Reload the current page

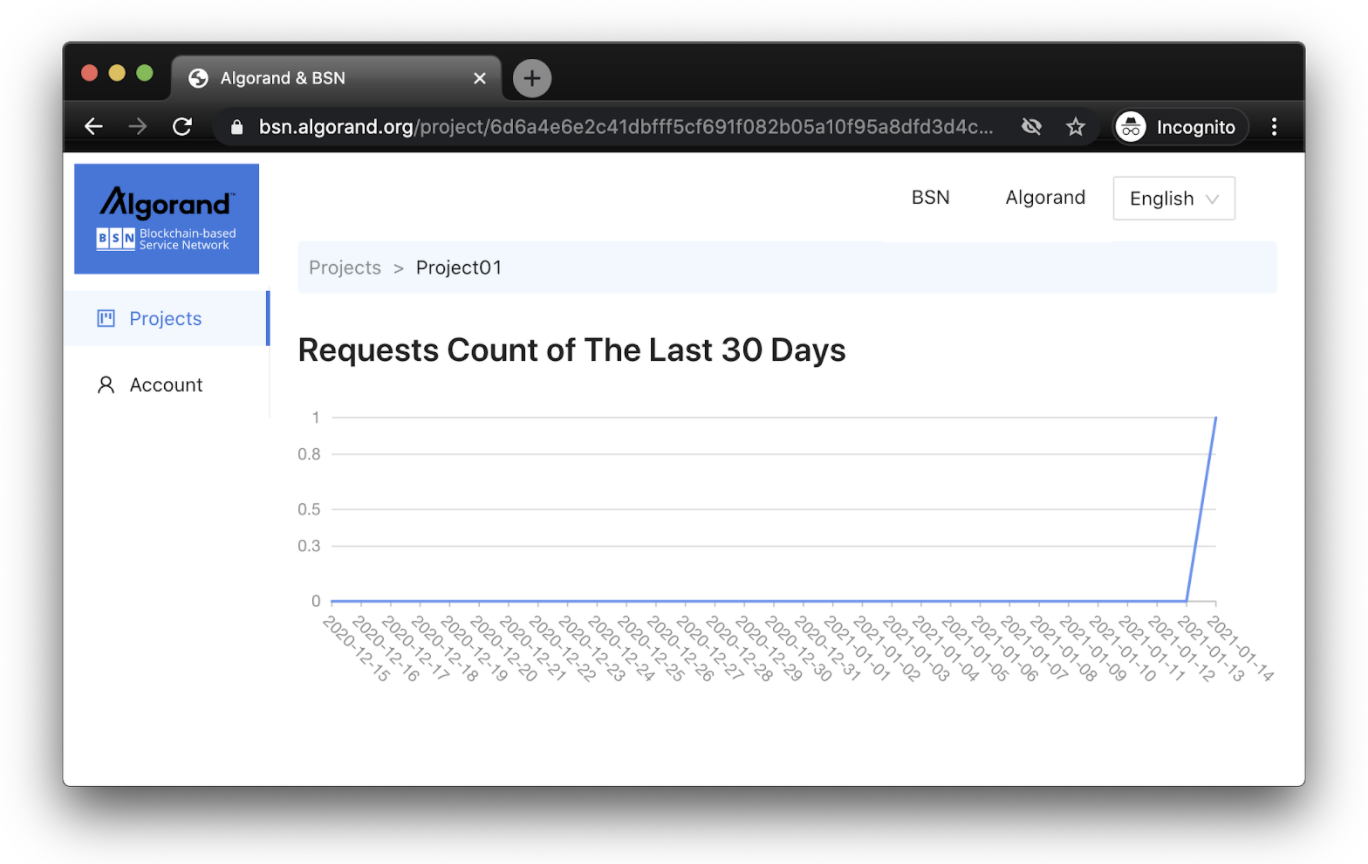[182, 127]
